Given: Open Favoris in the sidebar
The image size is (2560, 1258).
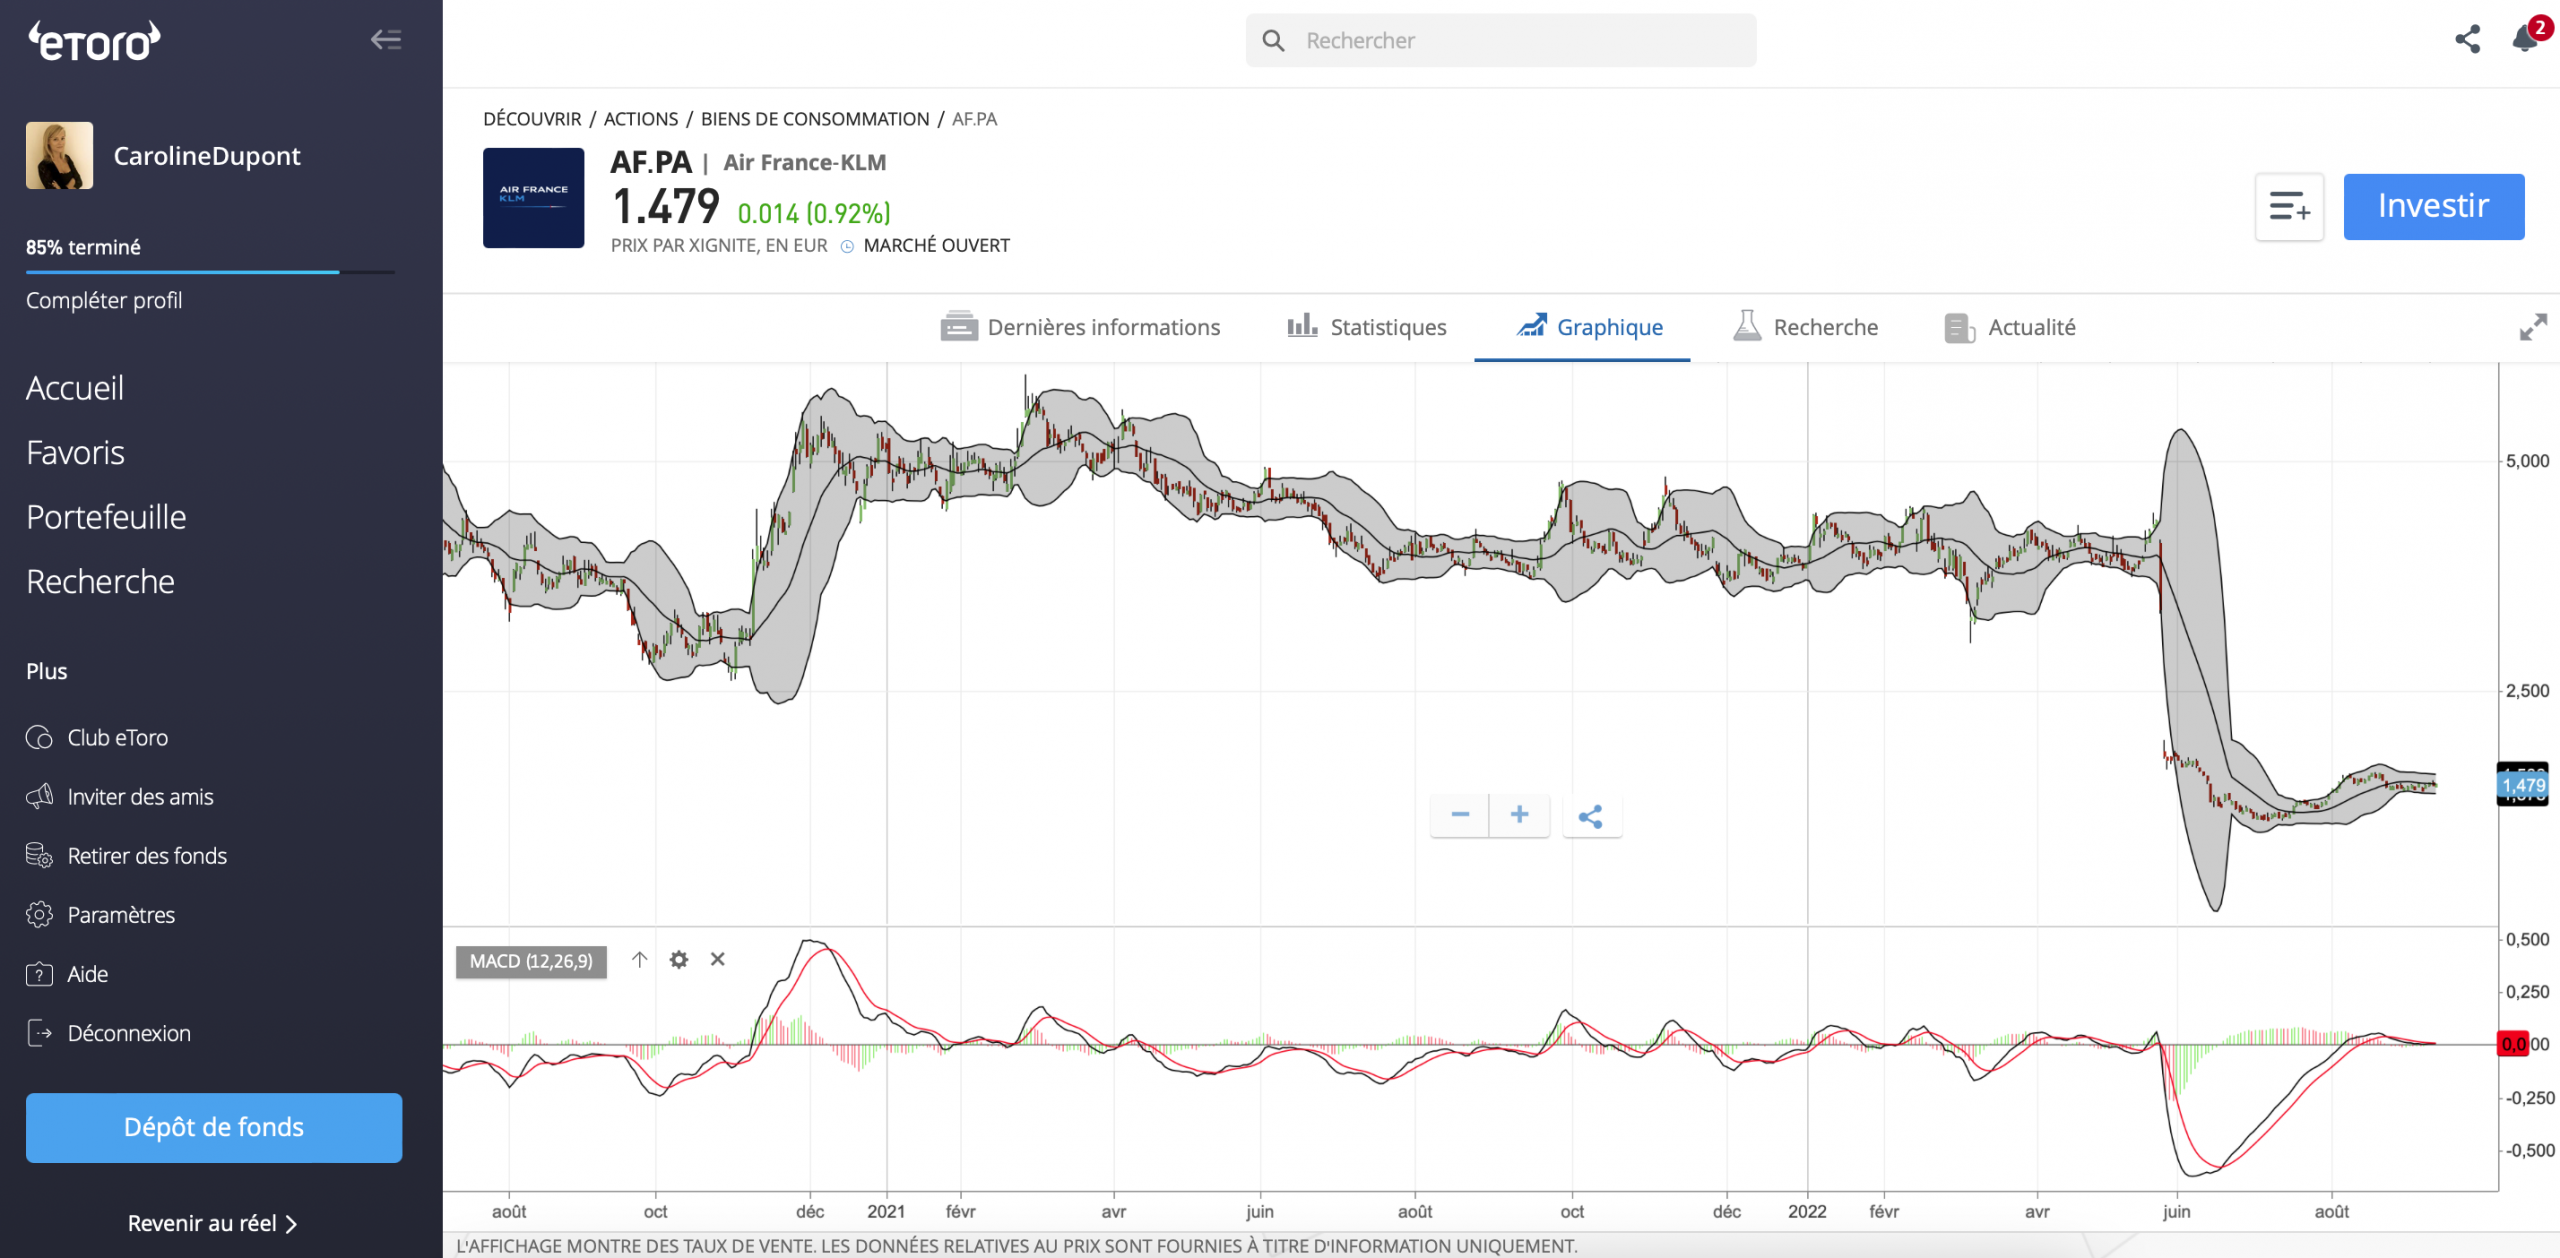Looking at the screenshot, I should point(76,453).
